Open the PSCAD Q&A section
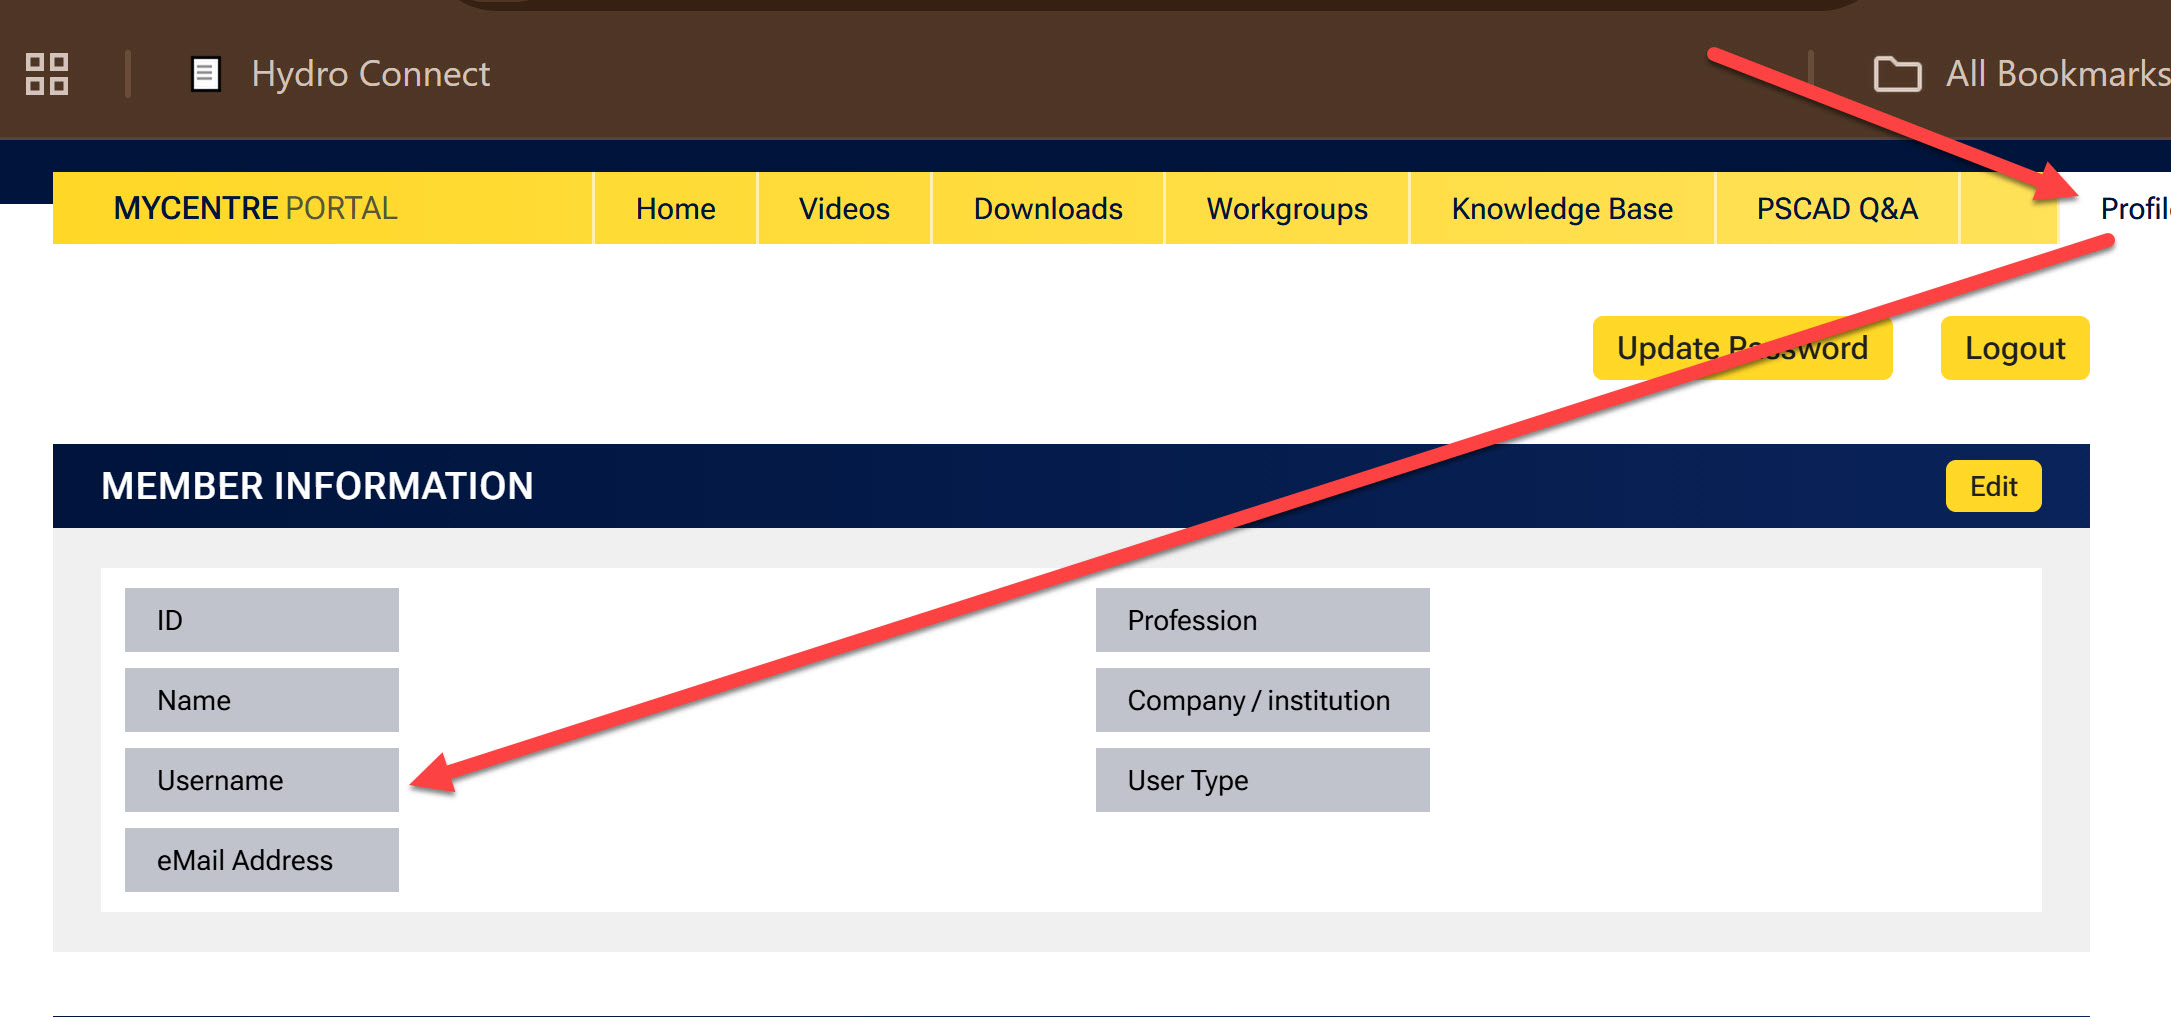The width and height of the screenshot is (2171, 1017). click(x=1837, y=208)
